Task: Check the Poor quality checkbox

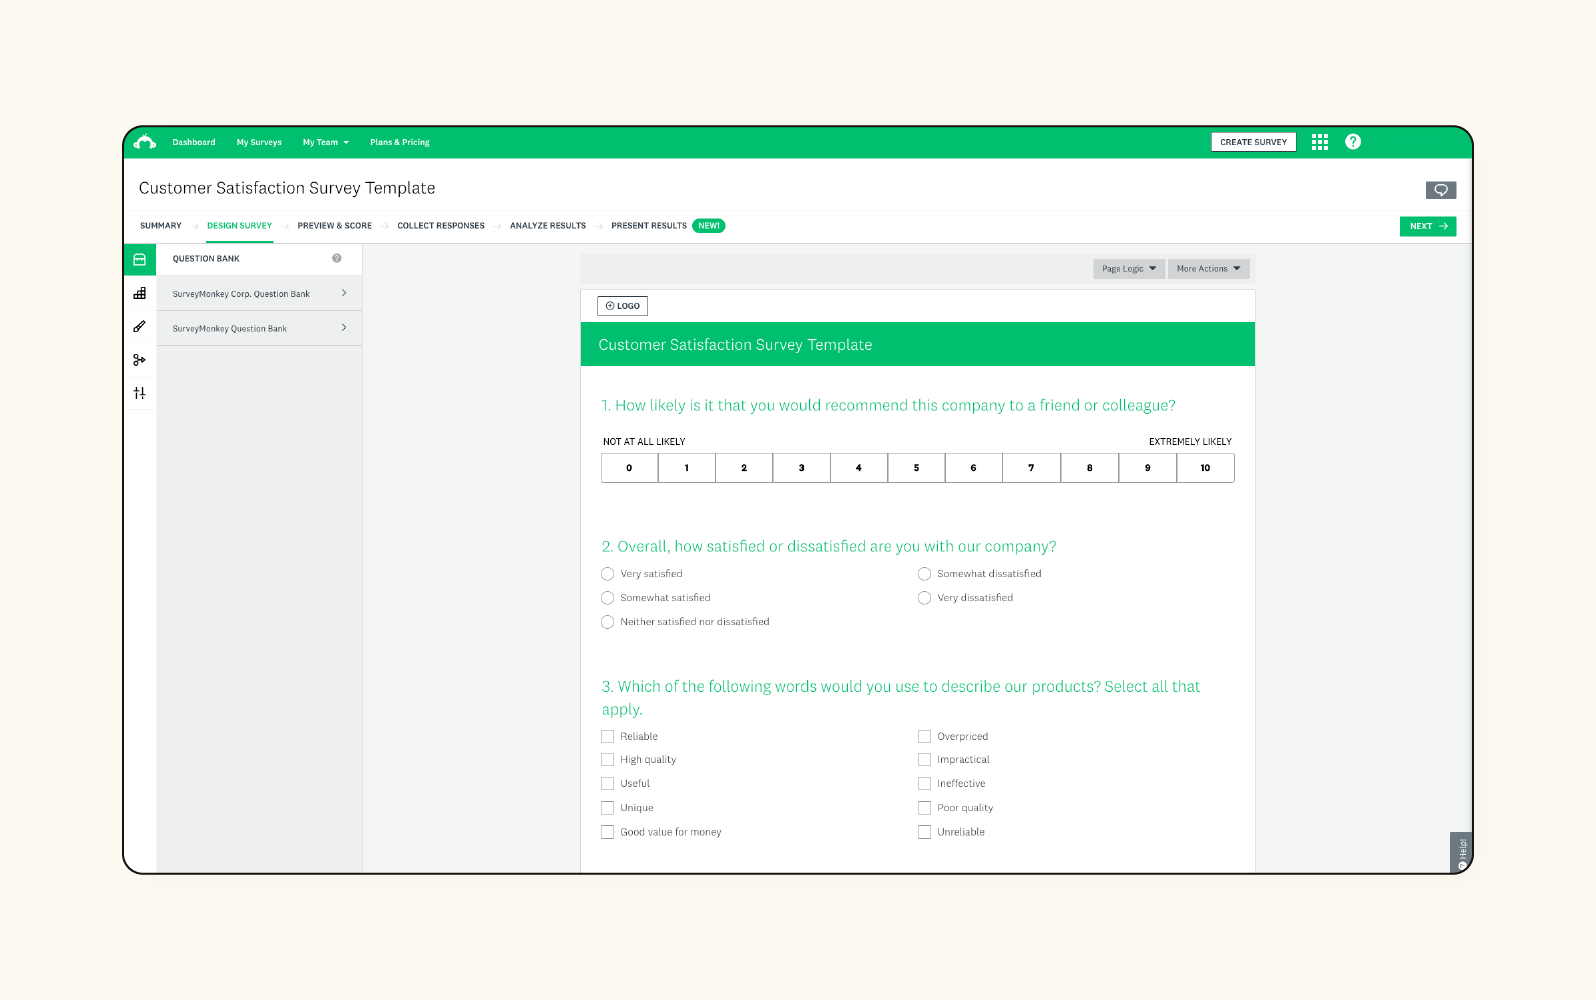Action: pos(924,808)
